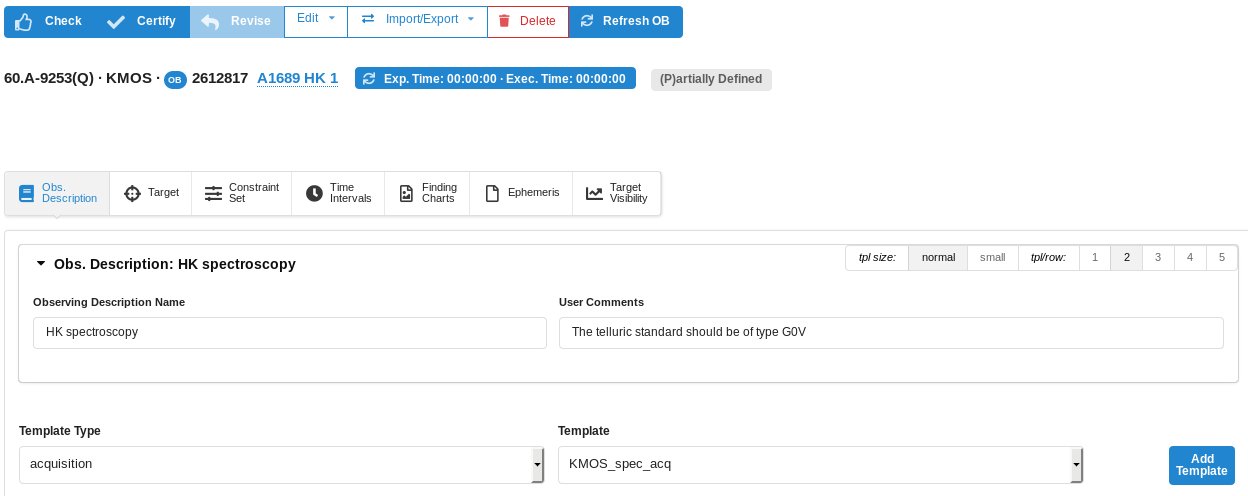Open the Constraint Set tab
Viewport: 1248px width, 496px height.
coord(241,193)
